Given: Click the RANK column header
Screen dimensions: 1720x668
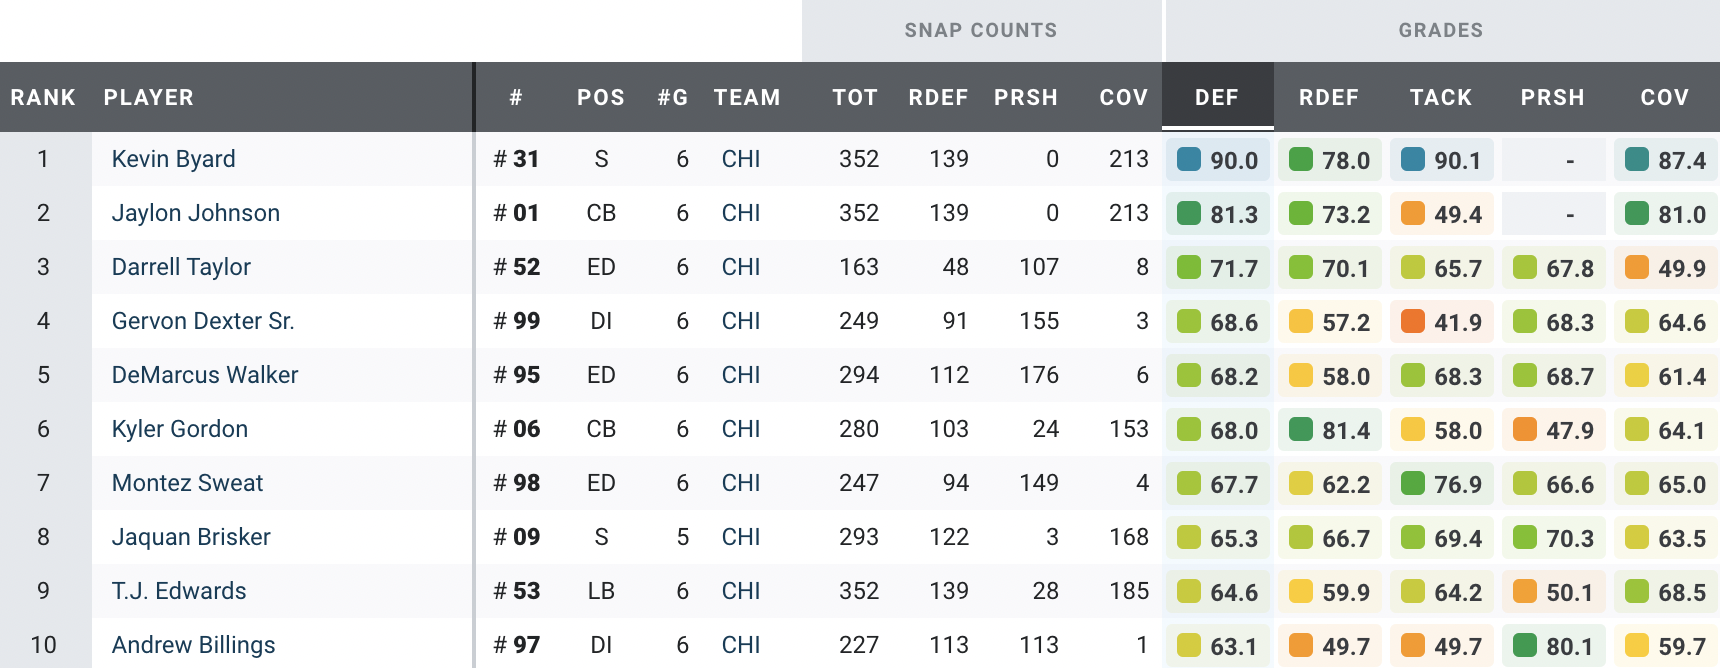Looking at the screenshot, I should pos(43,97).
